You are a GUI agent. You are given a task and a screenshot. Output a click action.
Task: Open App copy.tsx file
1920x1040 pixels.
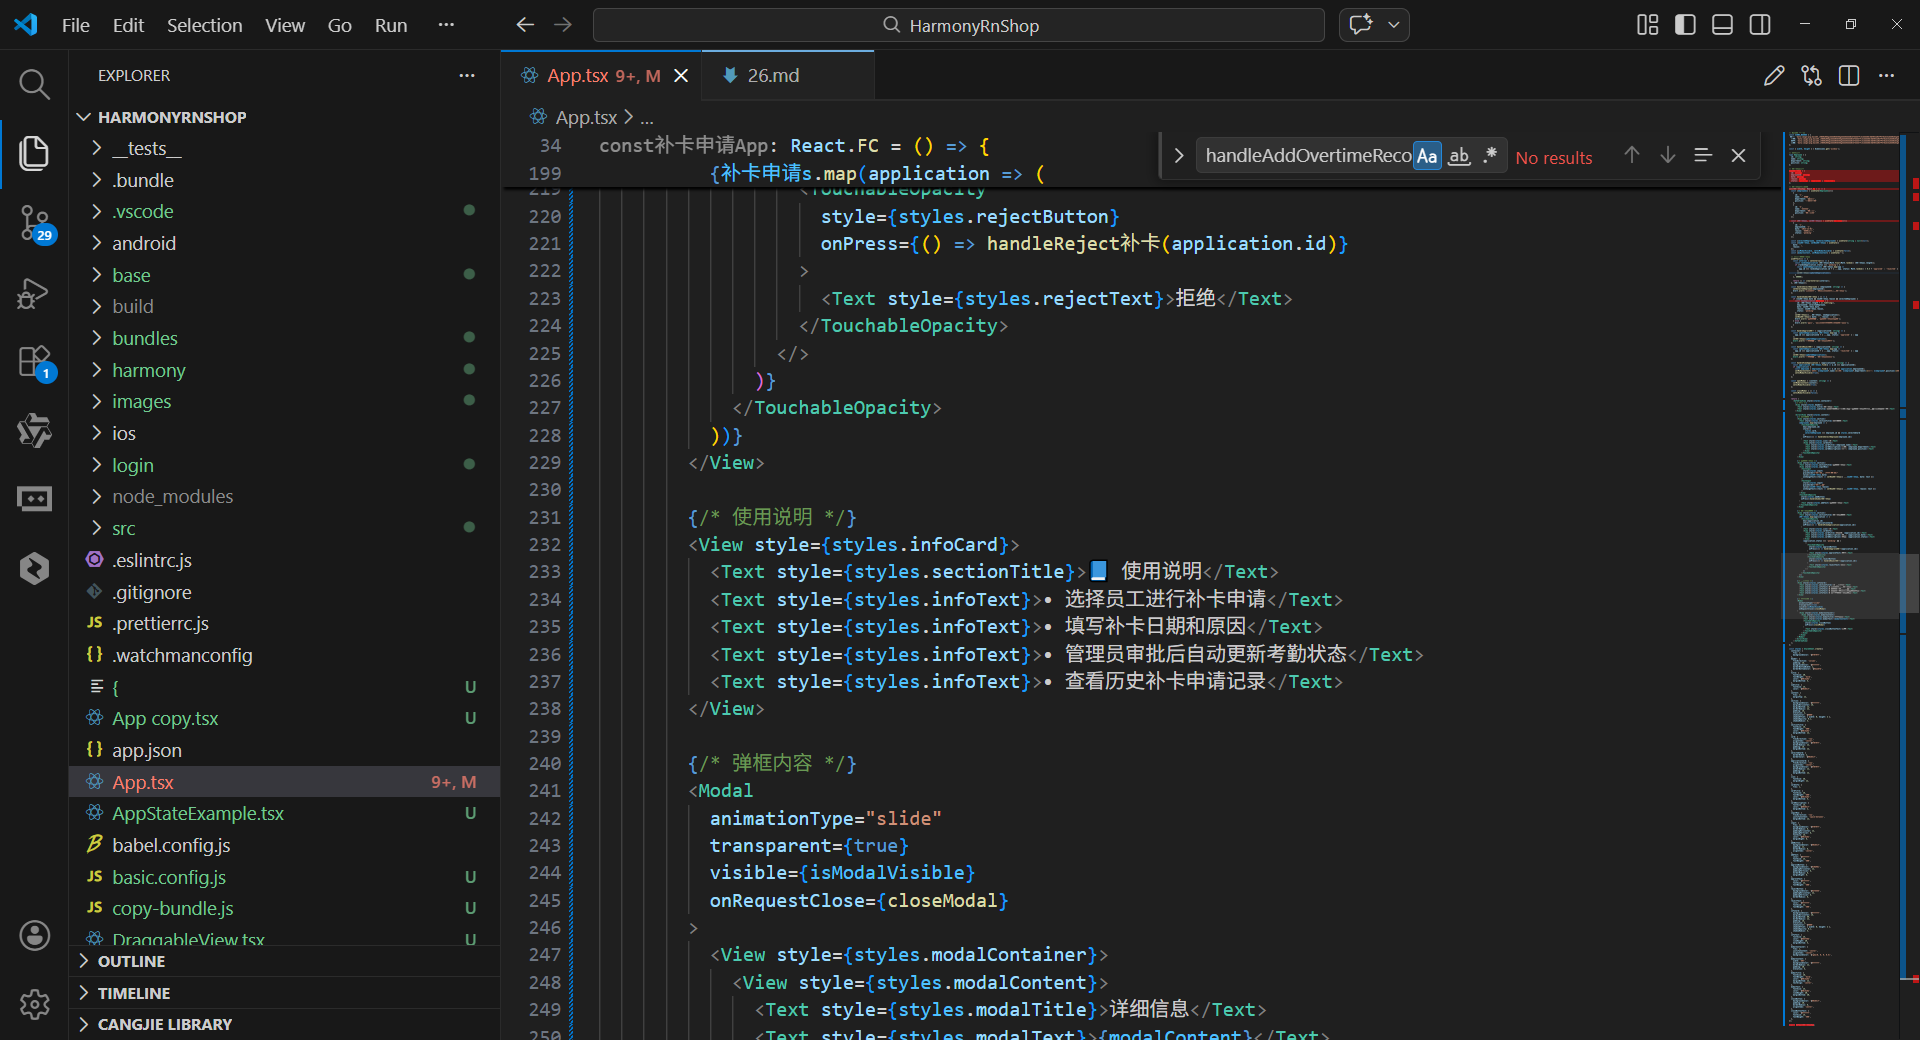(x=285, y=718)
